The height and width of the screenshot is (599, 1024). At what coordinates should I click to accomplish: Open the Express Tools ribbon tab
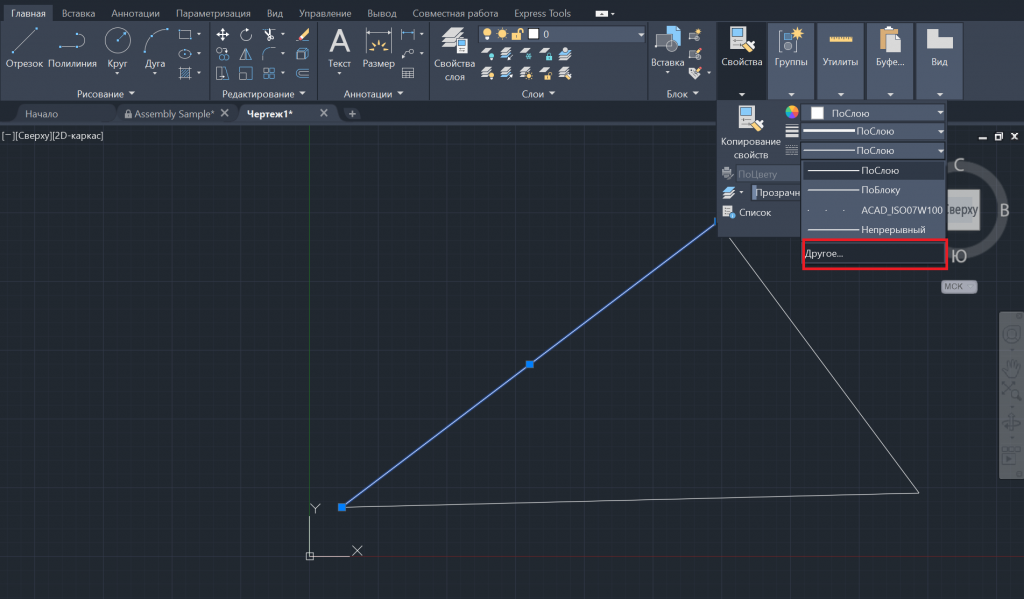[x=542, y=13]
